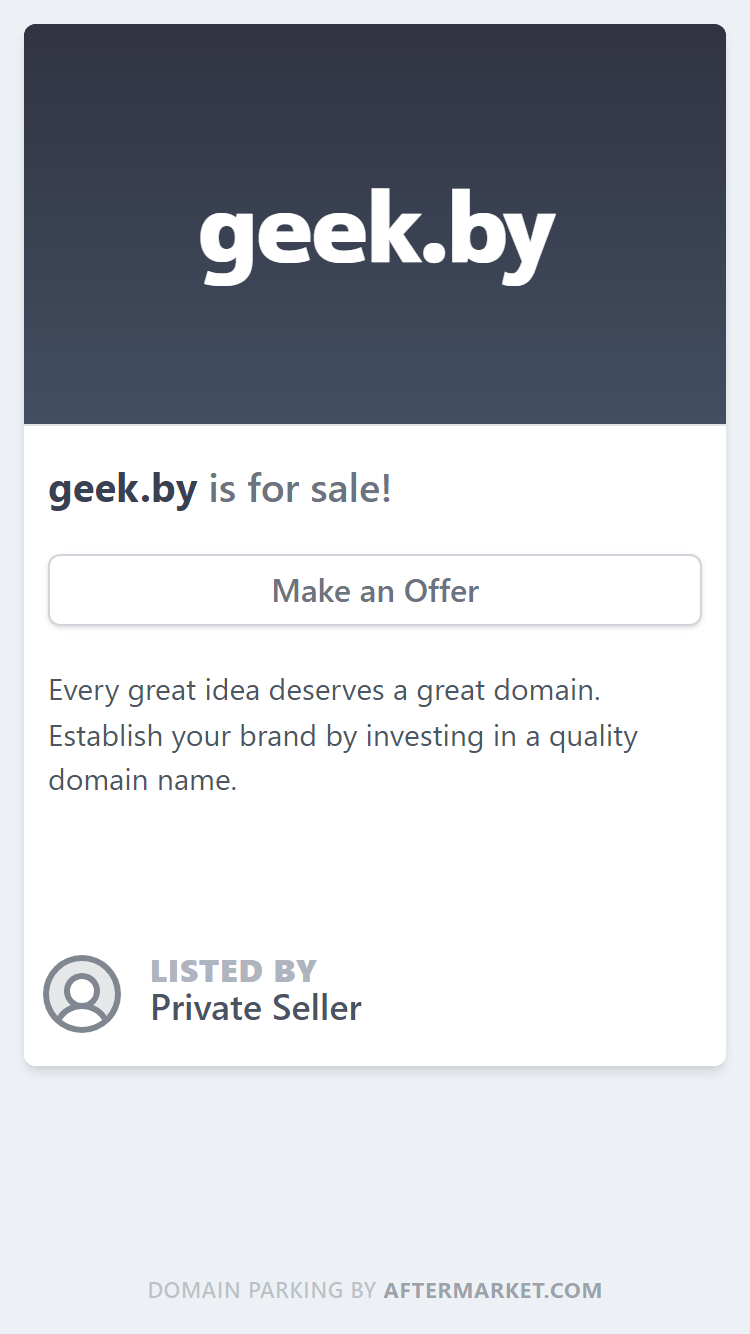Click the Private Seller avatar icon

(82, 994)
